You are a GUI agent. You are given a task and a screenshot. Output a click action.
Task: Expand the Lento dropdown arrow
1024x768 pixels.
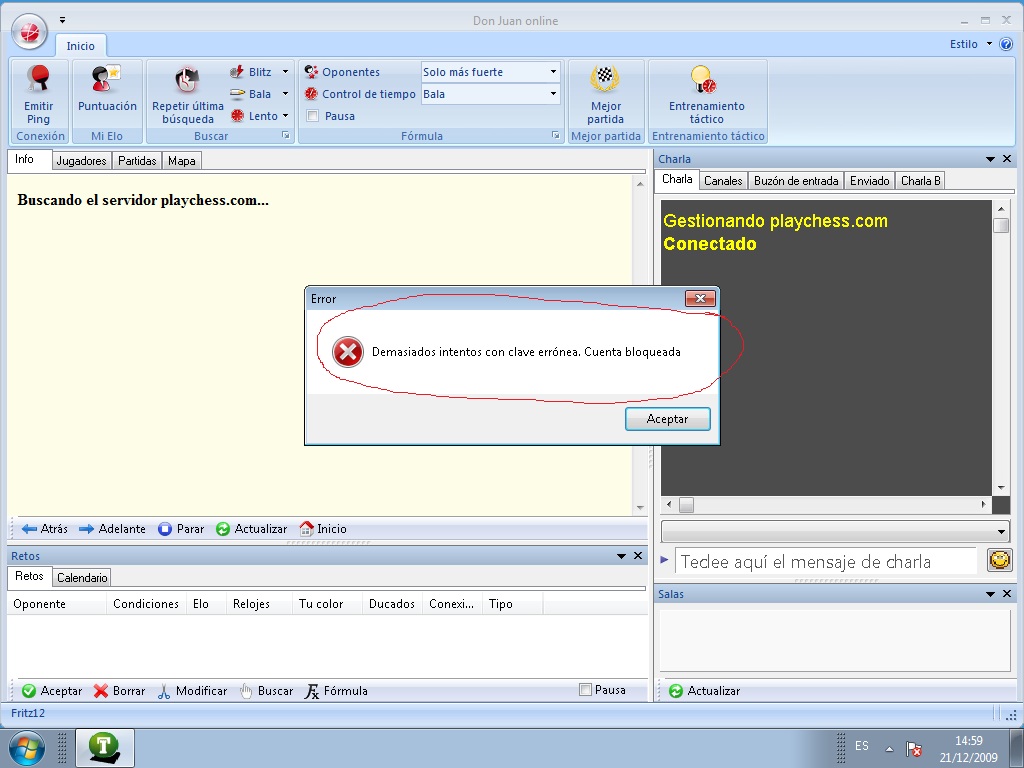pyautogui.click(x=285, y=116)
